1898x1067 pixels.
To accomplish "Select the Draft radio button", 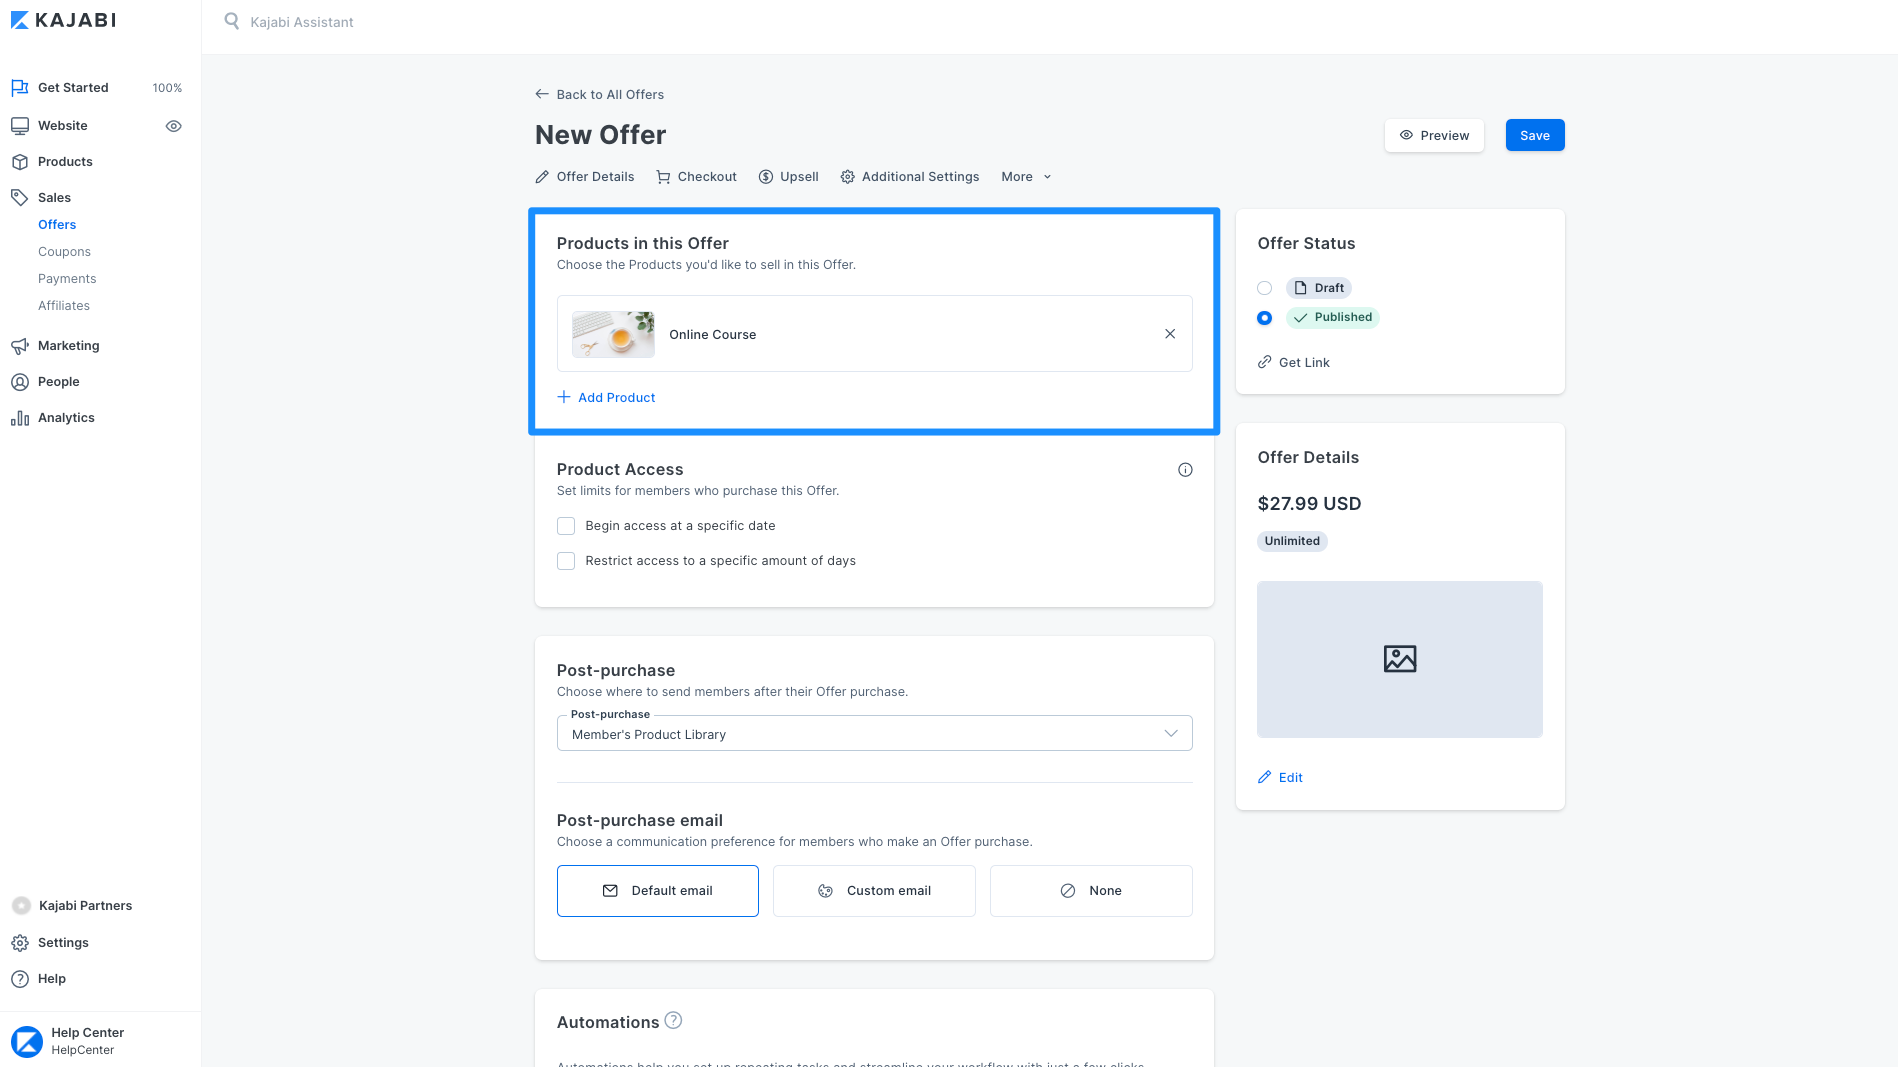I will (x=1265, y=288).
